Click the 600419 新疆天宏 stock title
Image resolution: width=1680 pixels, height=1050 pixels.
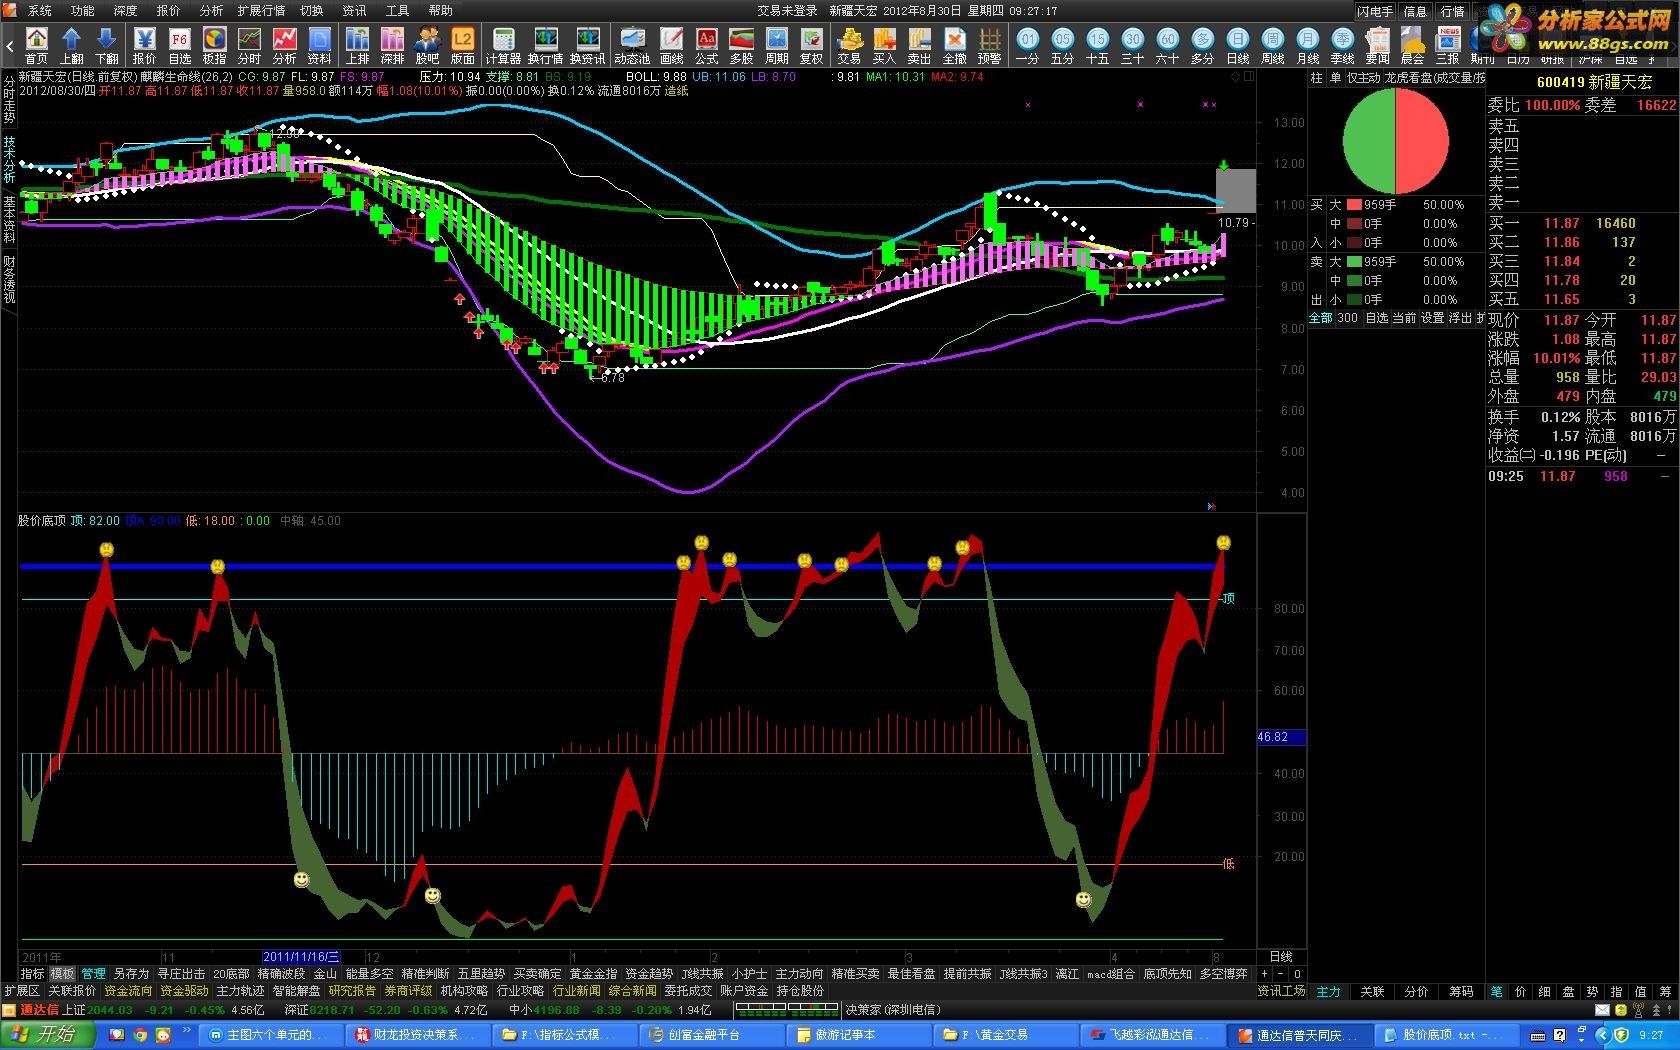point(1594,83)
